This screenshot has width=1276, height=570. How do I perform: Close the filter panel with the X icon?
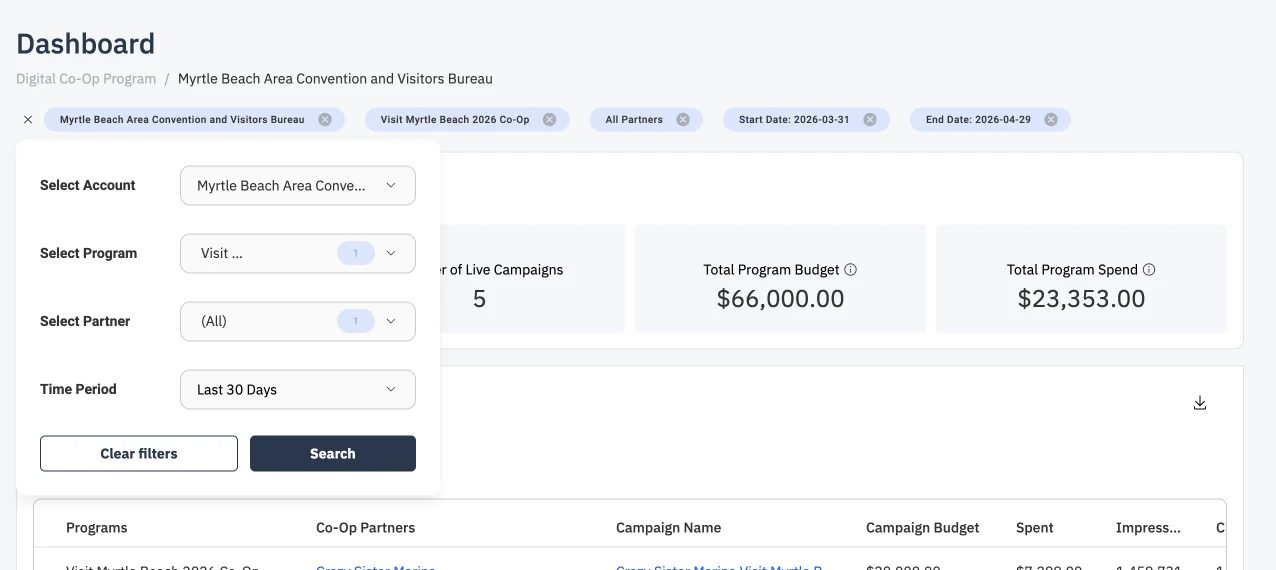point(28,120)
